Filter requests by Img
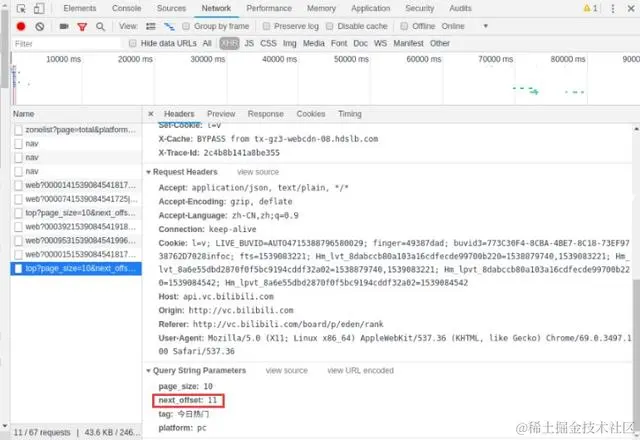 tap(290, 43)
